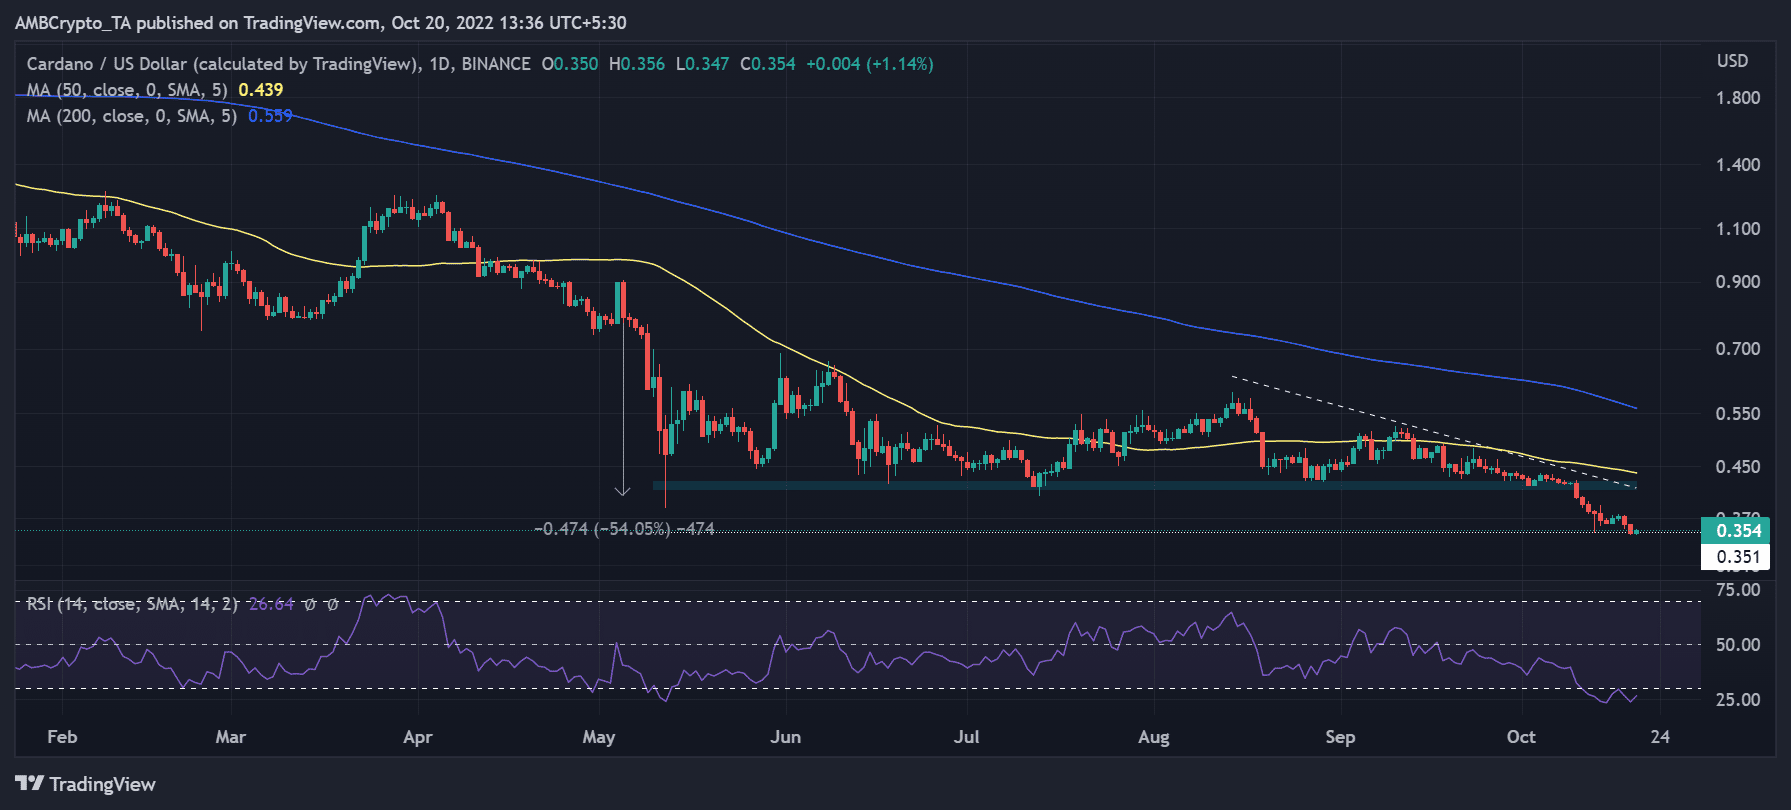
Task: Click the 50 MA value 0.439
Action: [261, 90]
